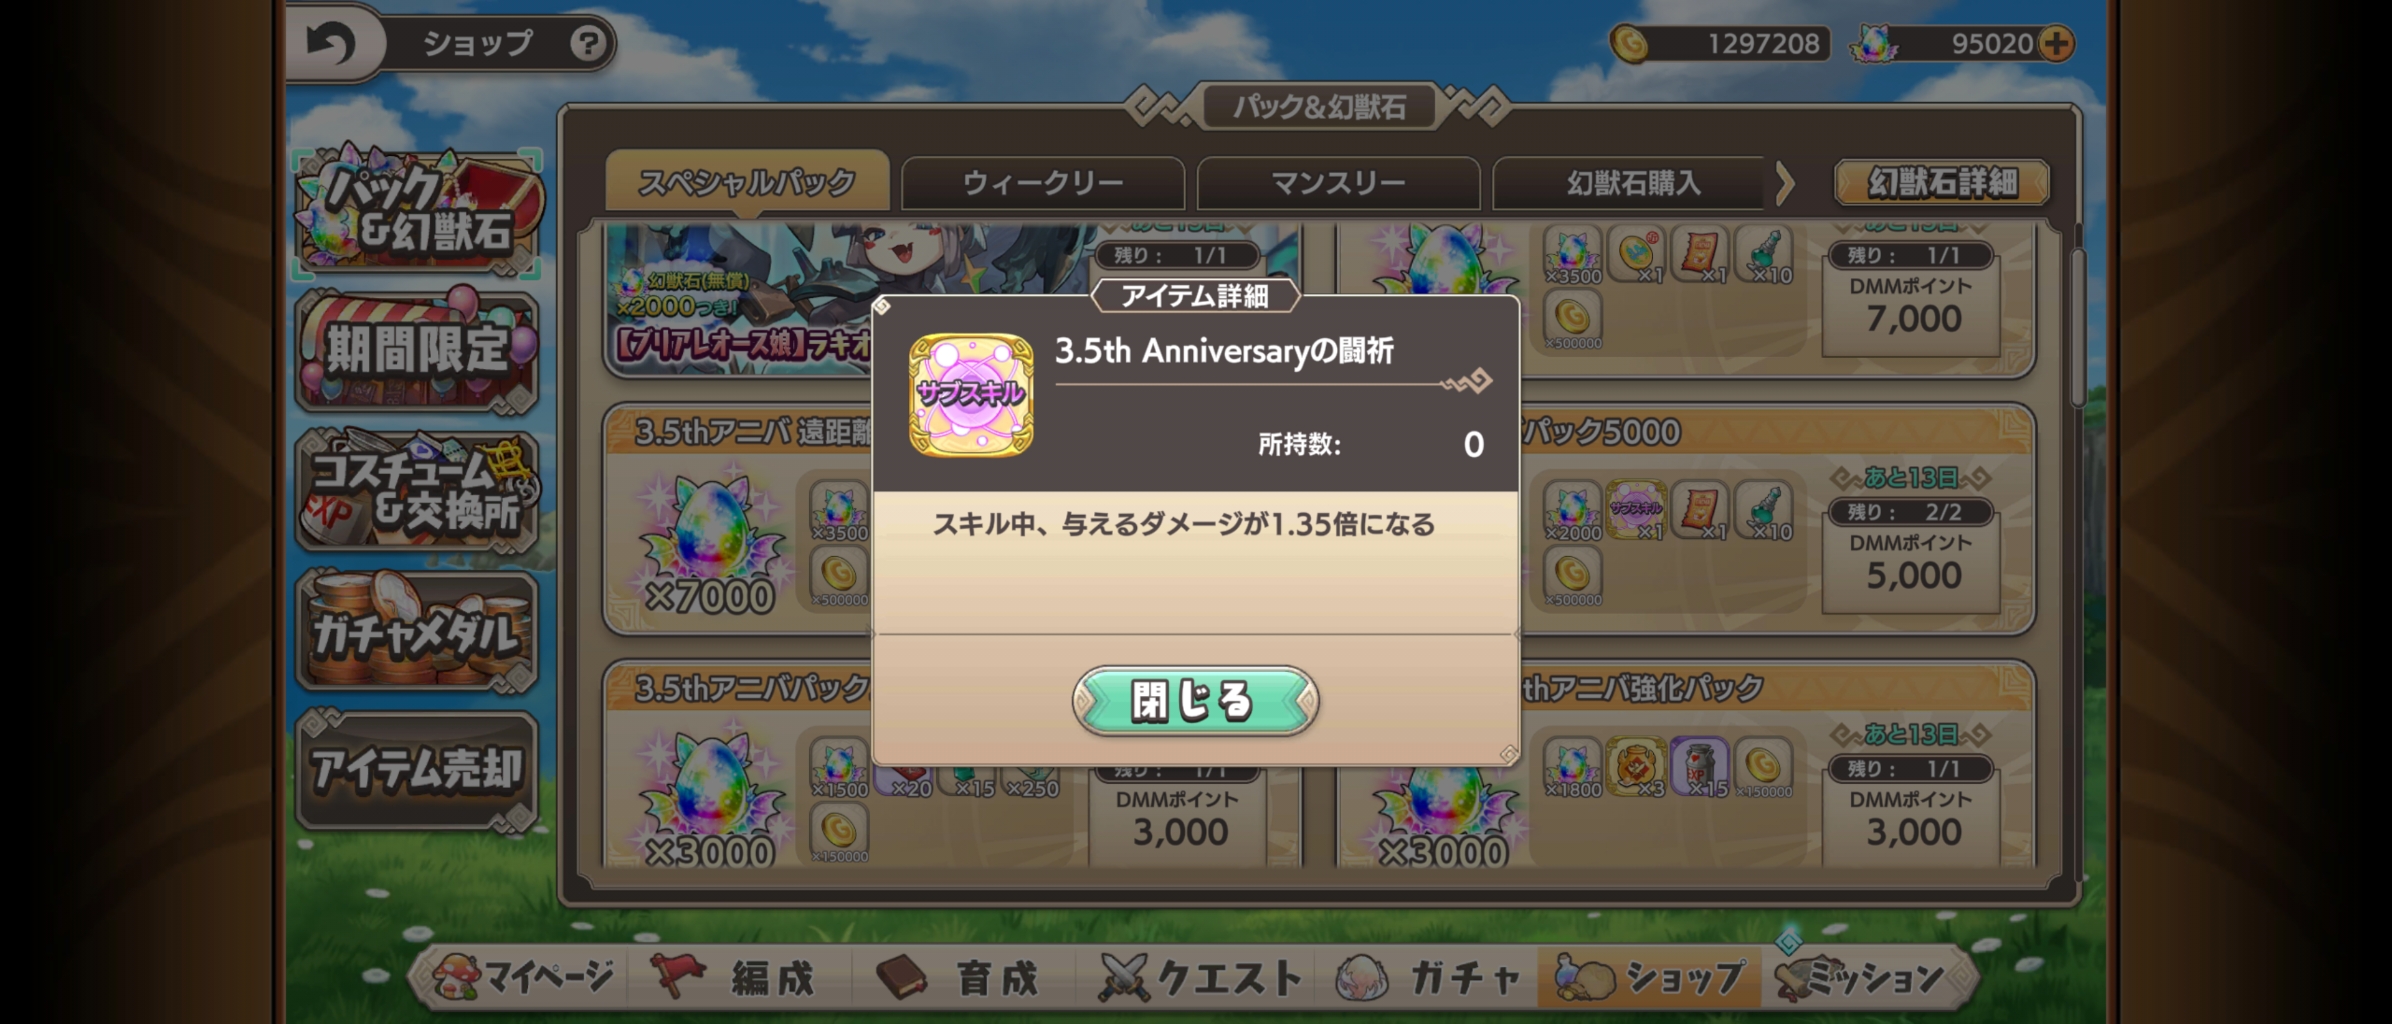Image resolution: width=2392 pixels, height=1024 pixels.
Task: Switch to ウィークリー tab
Action: click(1042, 183)
